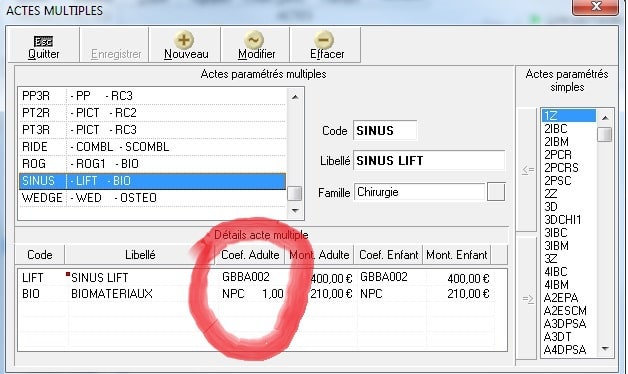Click NPC 1,00 in Coef. Adulte column

tap(253, 294)
